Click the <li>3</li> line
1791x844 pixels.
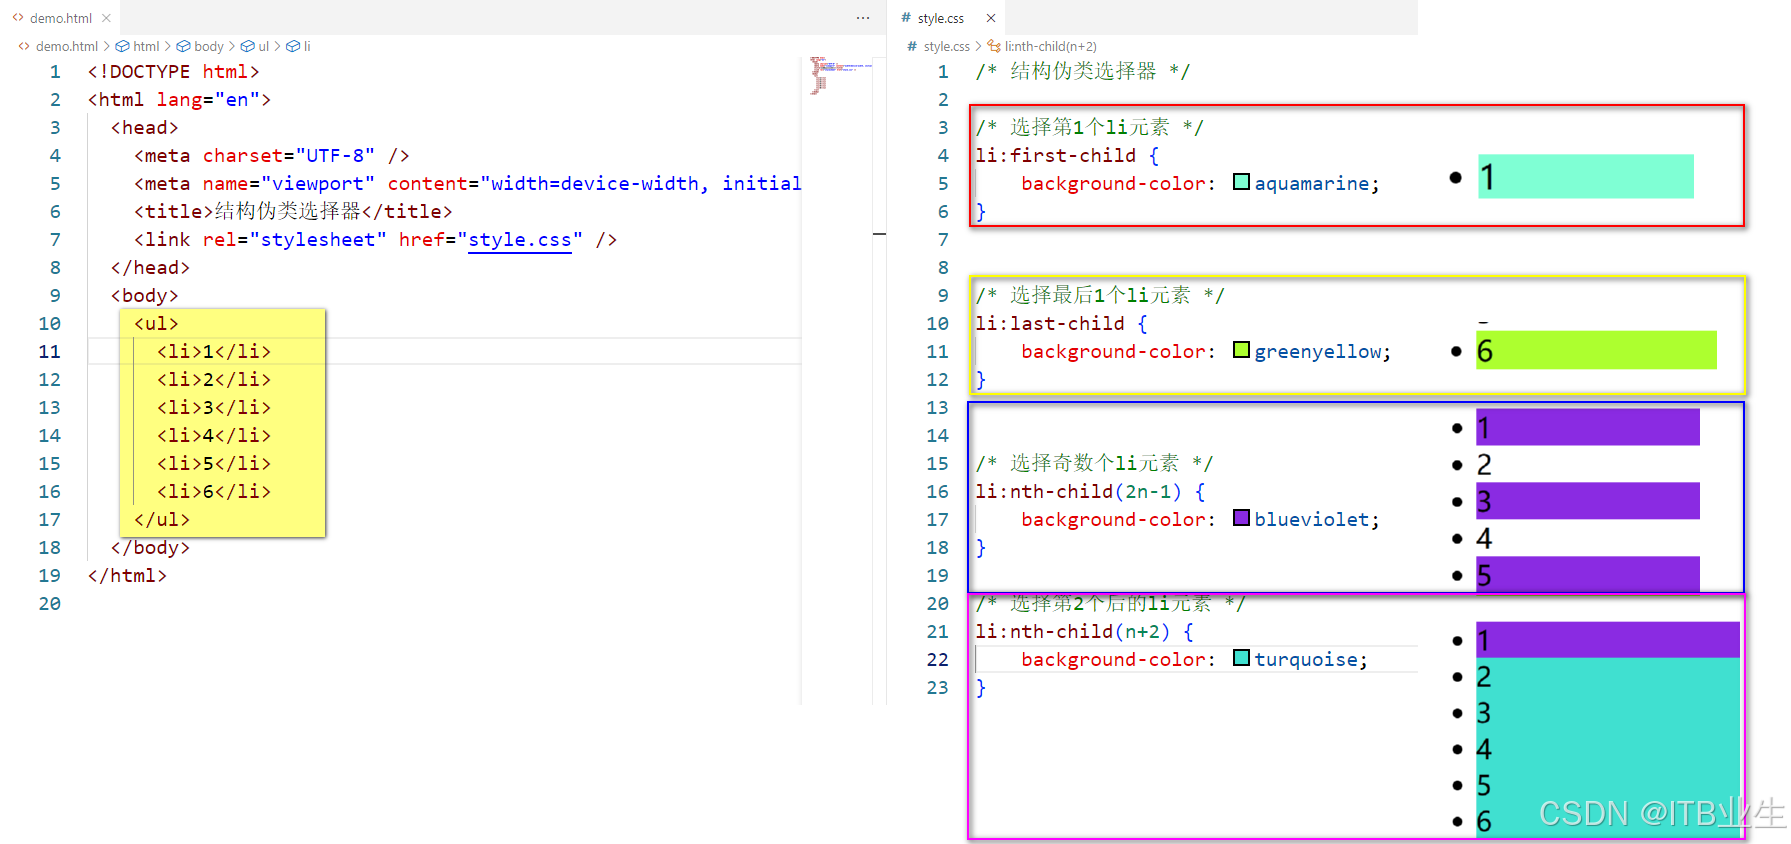point(214,408)
